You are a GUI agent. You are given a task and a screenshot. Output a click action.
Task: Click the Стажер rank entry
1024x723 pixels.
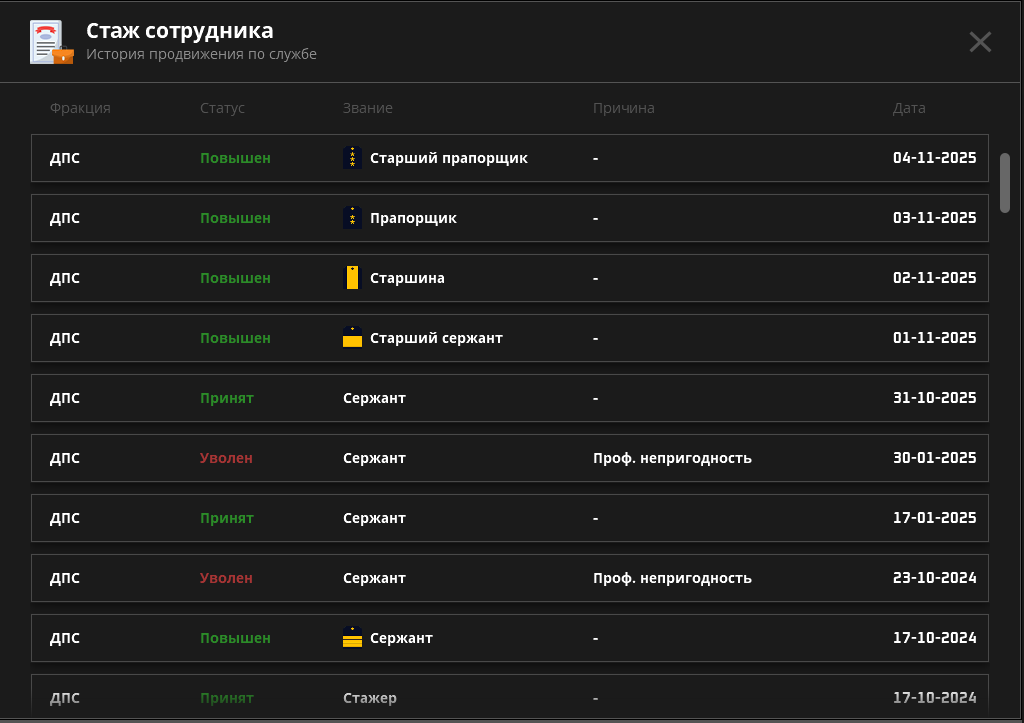pos(369,698)
